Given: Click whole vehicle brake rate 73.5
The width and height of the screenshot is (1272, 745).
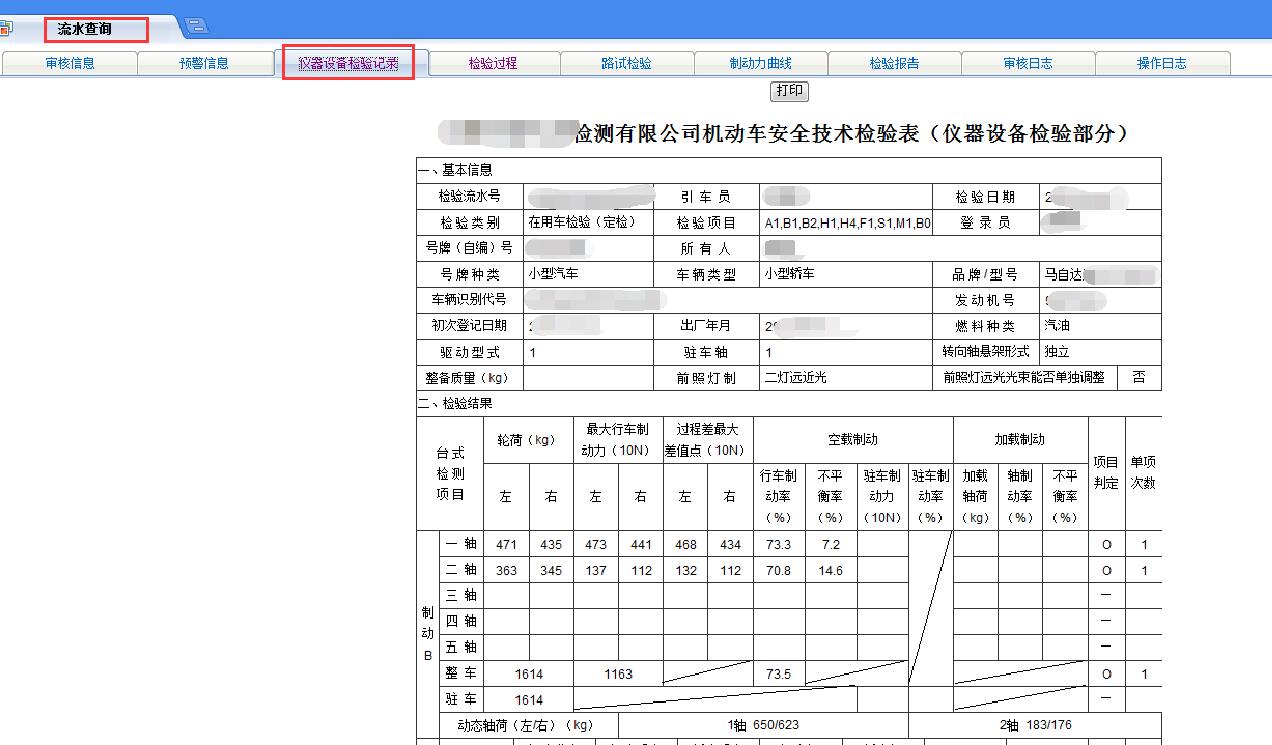Looking at the screenshot, I should 779,674.
